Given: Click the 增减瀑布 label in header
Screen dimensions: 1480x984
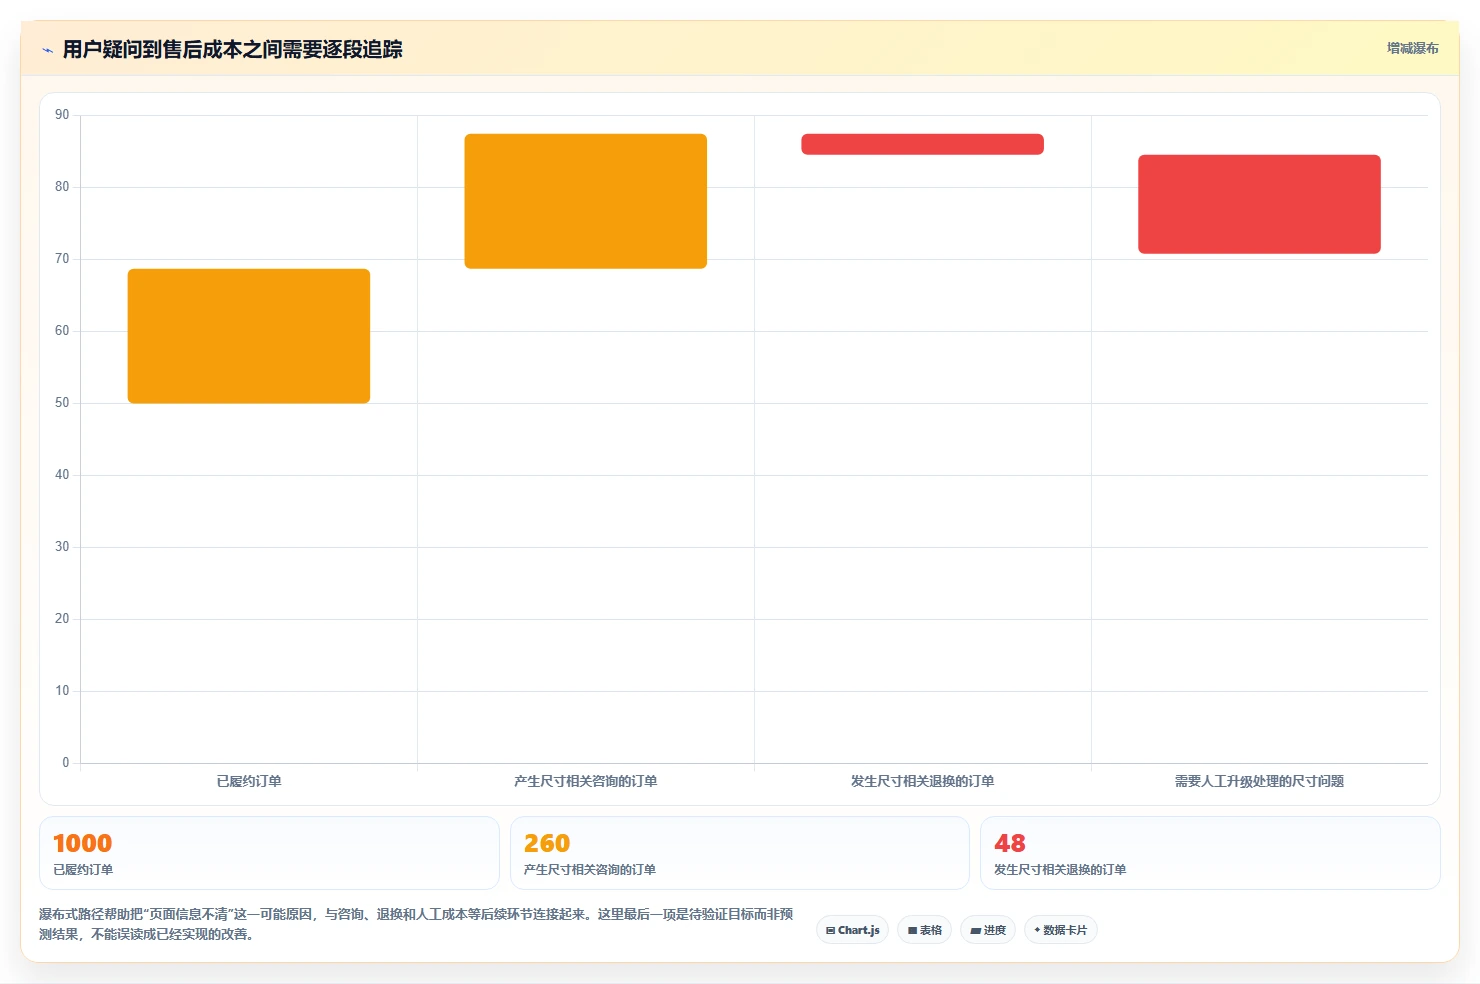Looking at the screenshot, I should click(1412, 48).
